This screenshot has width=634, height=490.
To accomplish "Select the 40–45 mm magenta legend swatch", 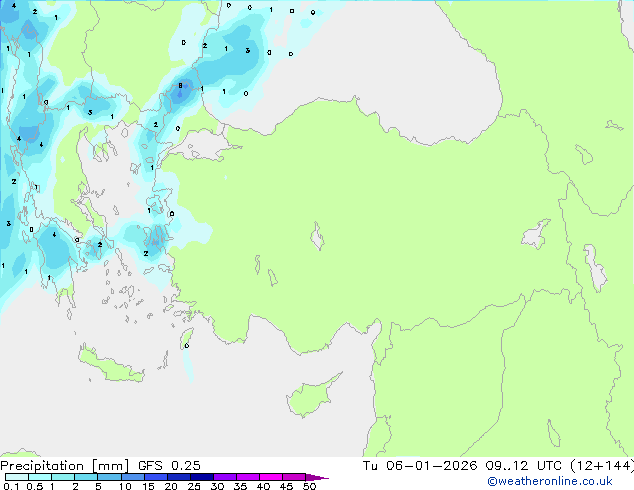I will 271,477.
